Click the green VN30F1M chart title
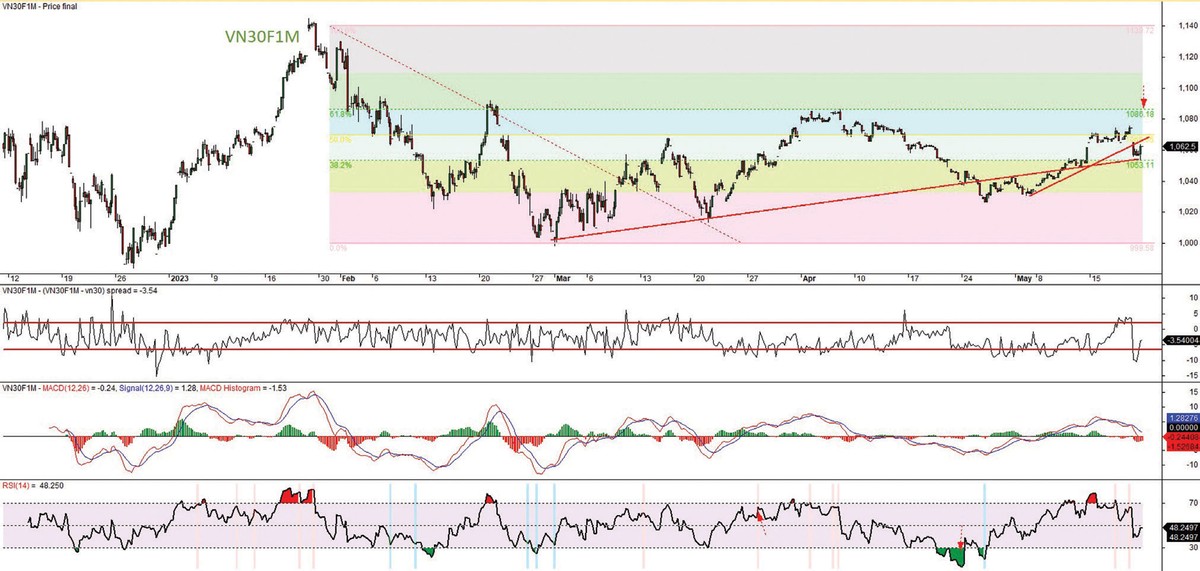This screenshot has width=1200, height=571. click(260, 37)
